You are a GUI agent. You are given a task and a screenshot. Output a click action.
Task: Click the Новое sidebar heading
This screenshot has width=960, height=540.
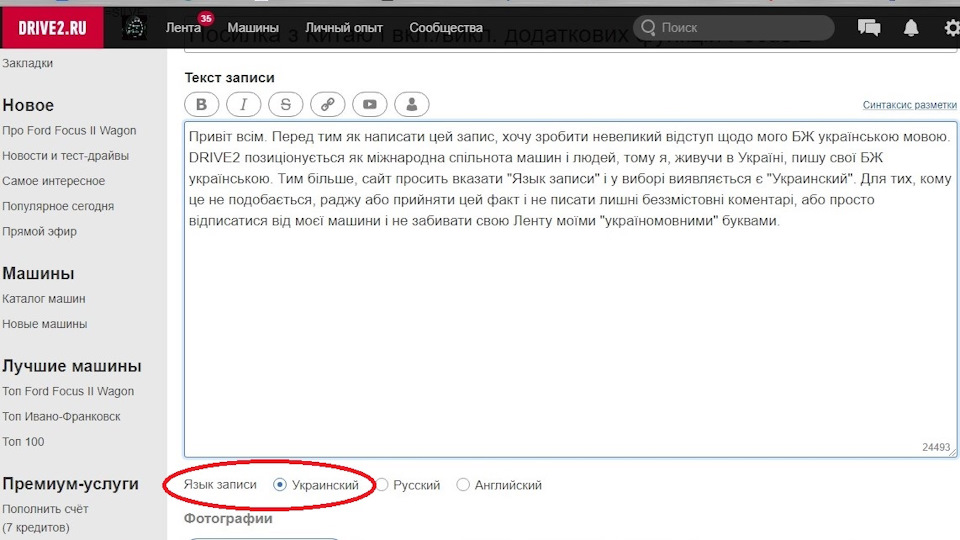click(x=28, y=105)
